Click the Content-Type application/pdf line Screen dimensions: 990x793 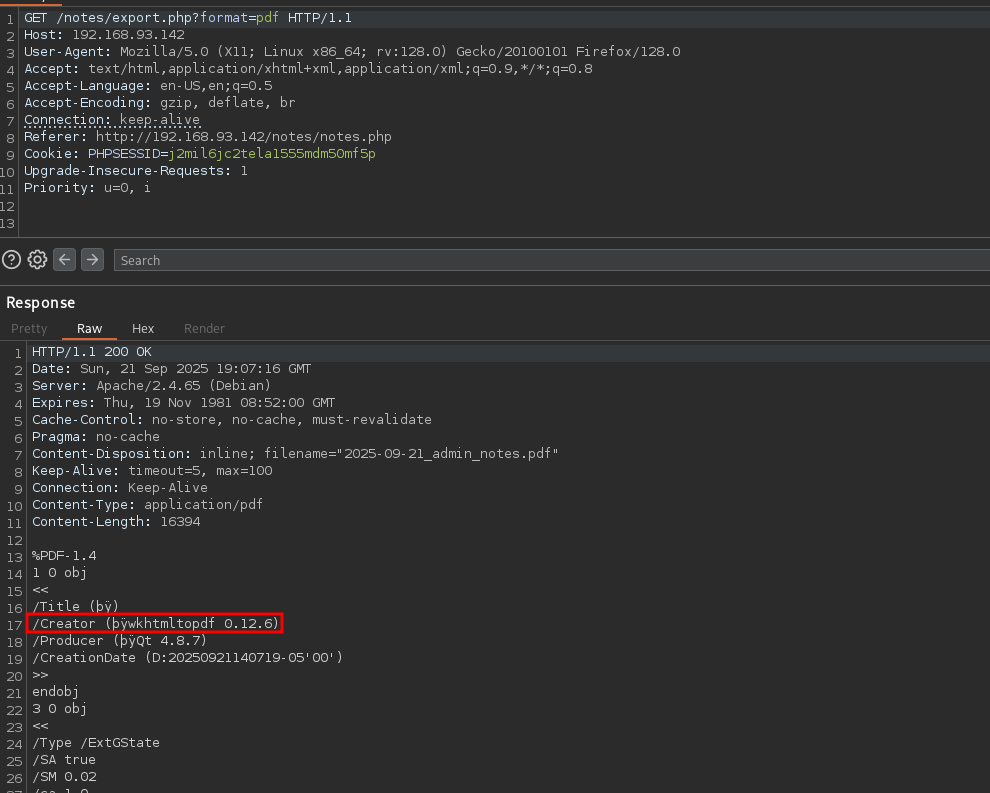tap(147, 505)
